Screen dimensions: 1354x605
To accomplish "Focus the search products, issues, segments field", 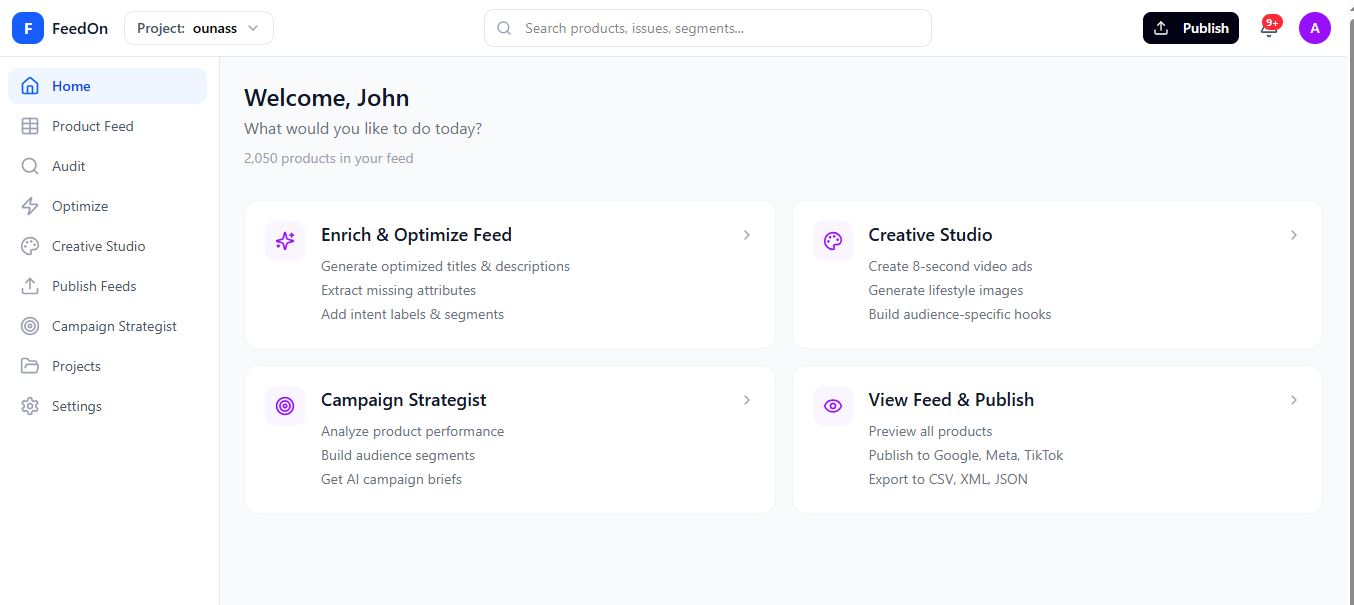I will pyautogui.click(x=720, y=28).
